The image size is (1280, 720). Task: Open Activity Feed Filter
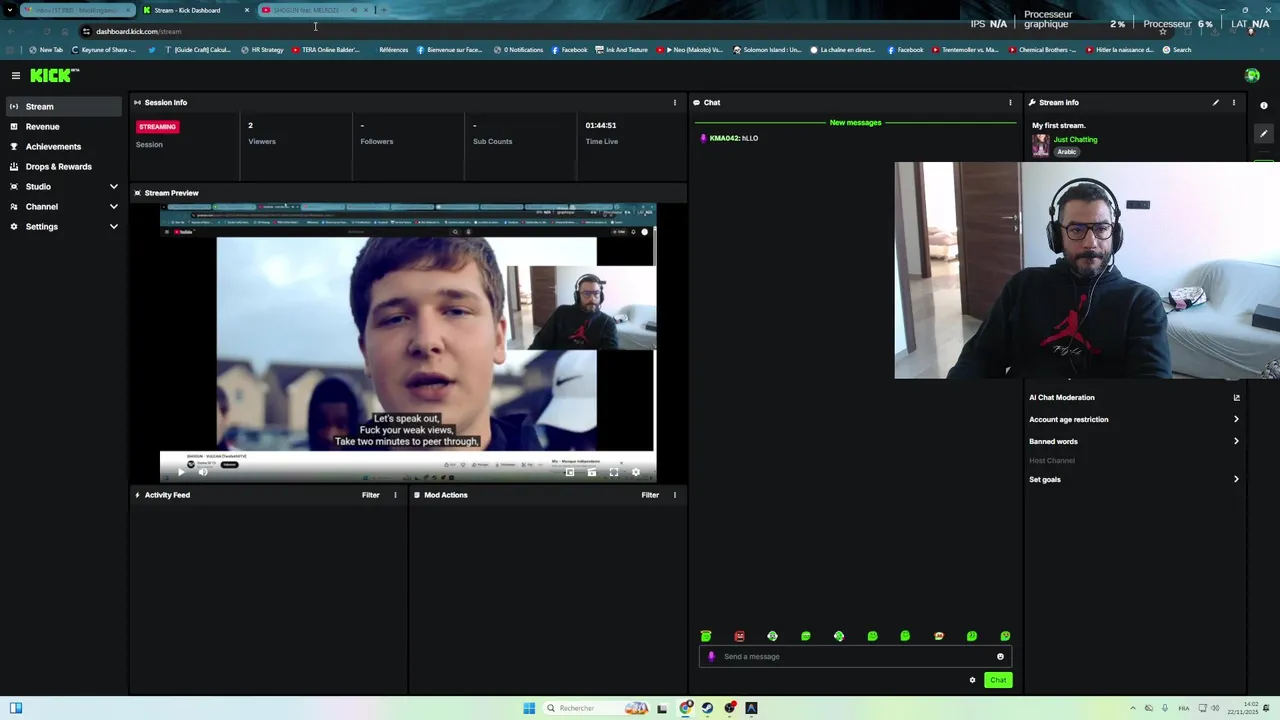click(371, 495)
